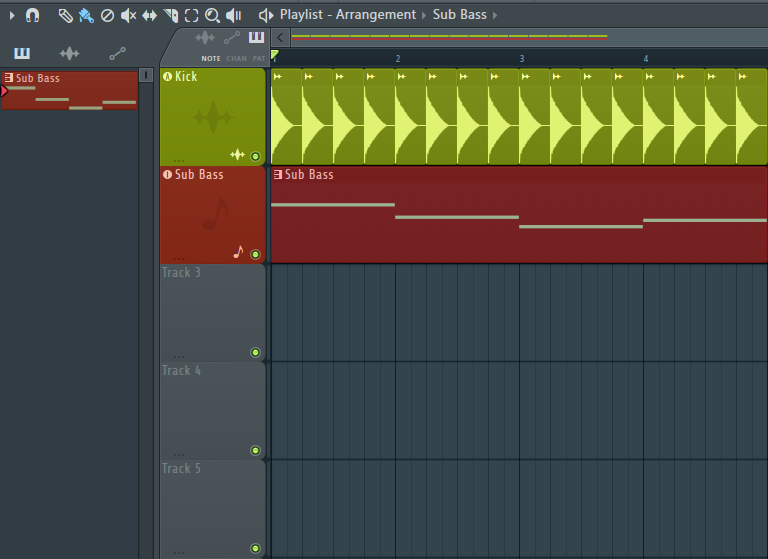This screenshot has width=768, height=559.
Task: Click the Playlist - Arrangement breadcrumb
Action: [x=348, y=15]
